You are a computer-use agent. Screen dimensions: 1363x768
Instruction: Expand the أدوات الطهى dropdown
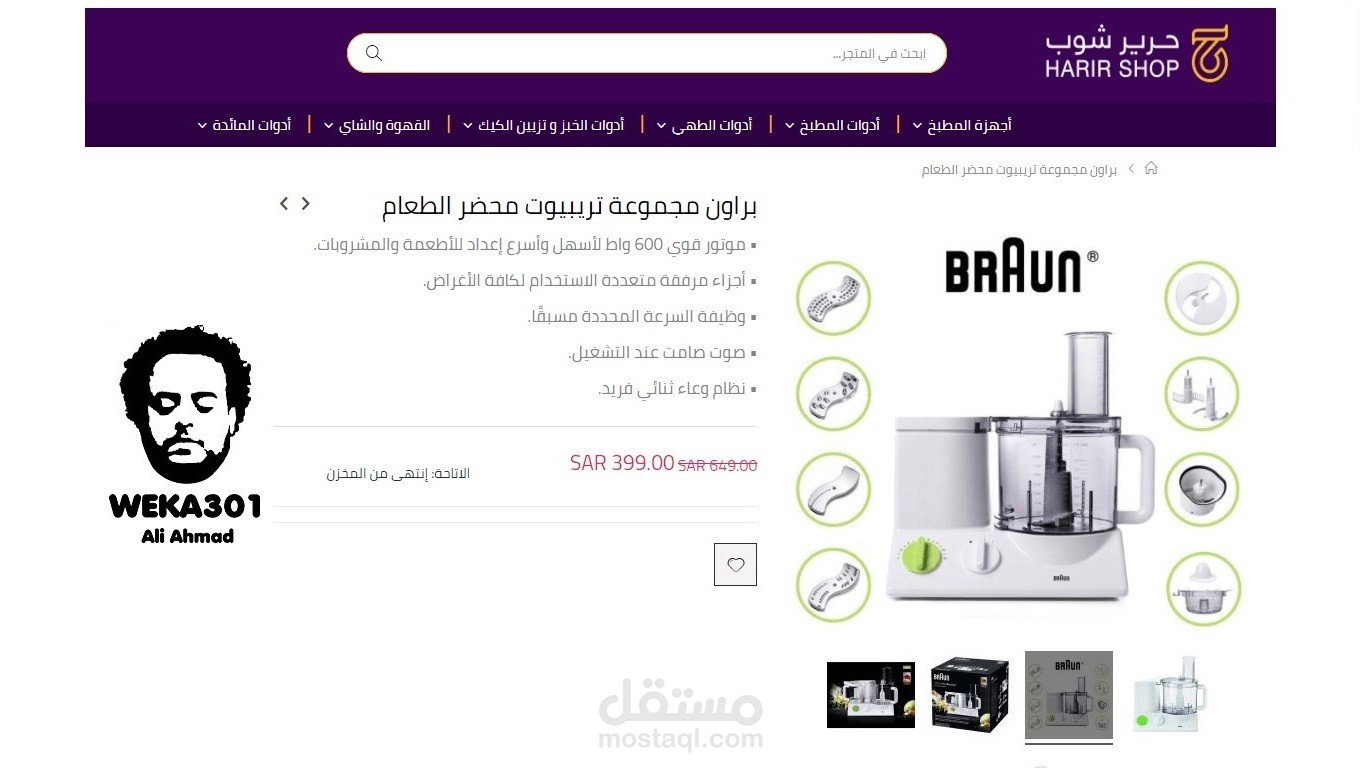[704, 125]
